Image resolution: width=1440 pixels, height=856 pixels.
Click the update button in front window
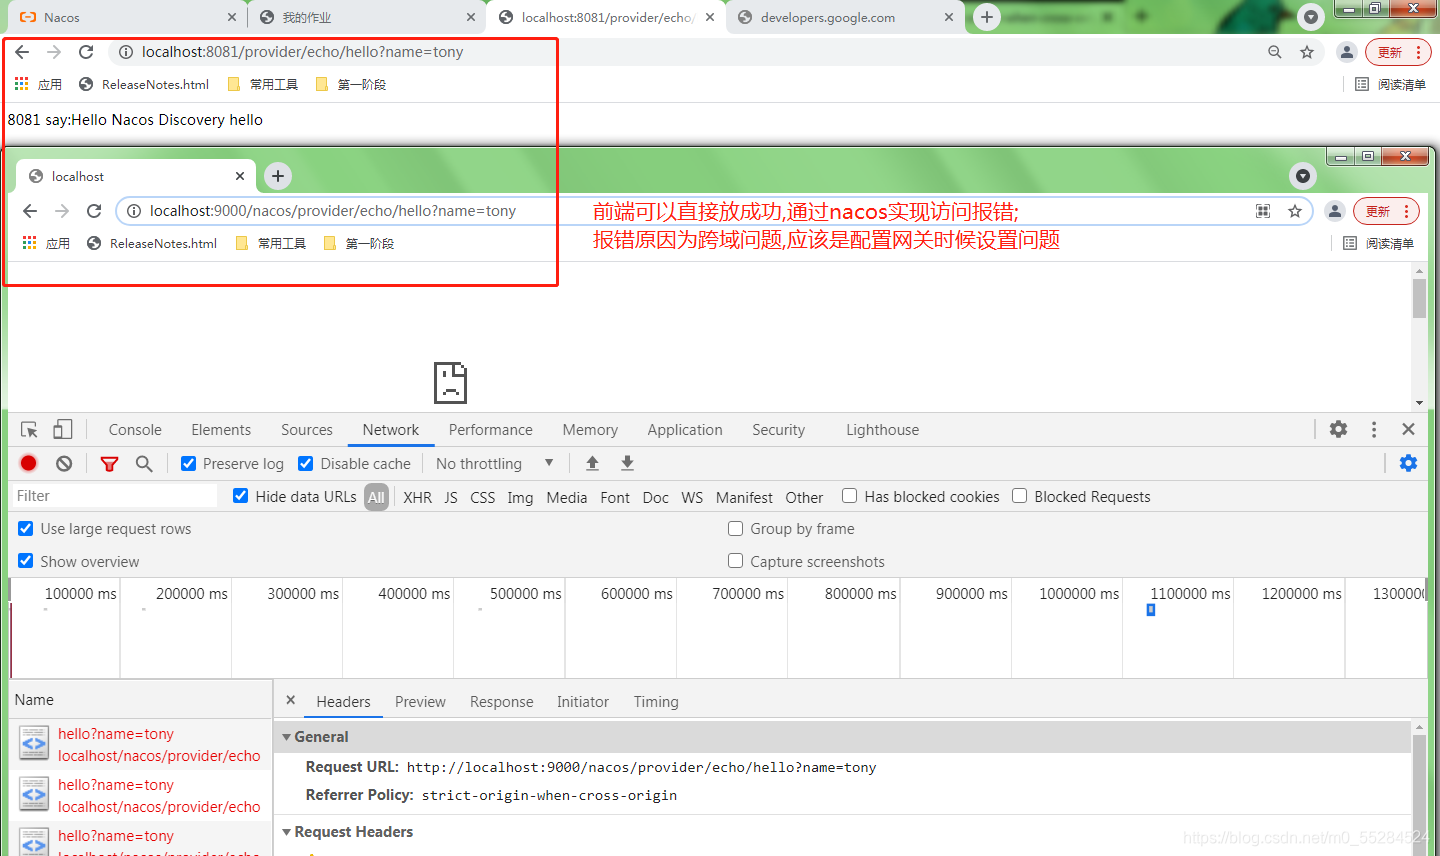tap(1386, 211)
